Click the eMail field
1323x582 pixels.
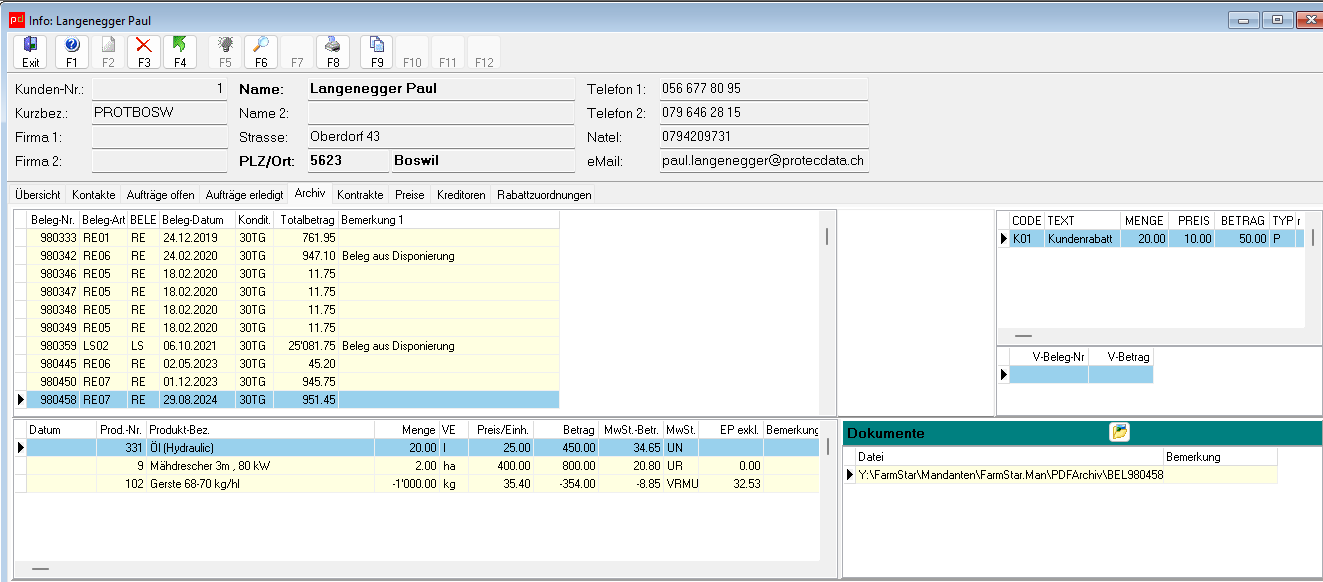(764, 161)
